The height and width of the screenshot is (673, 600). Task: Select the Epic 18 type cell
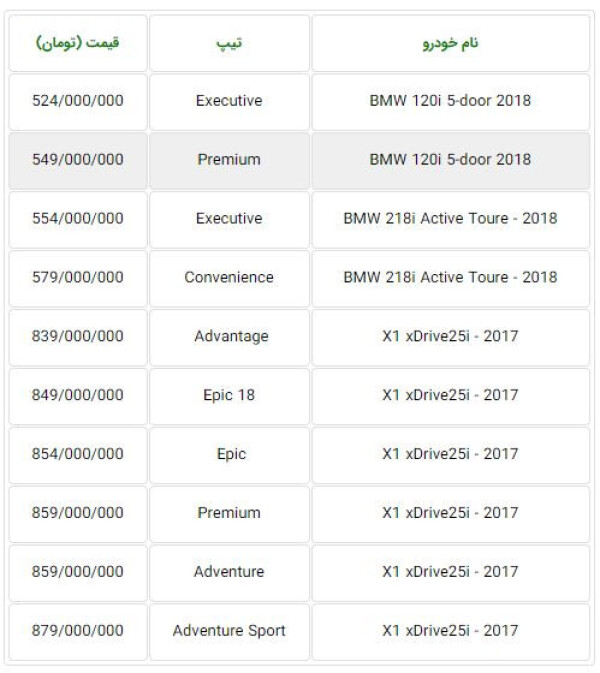pyautogui.click(x=229, y=396)
